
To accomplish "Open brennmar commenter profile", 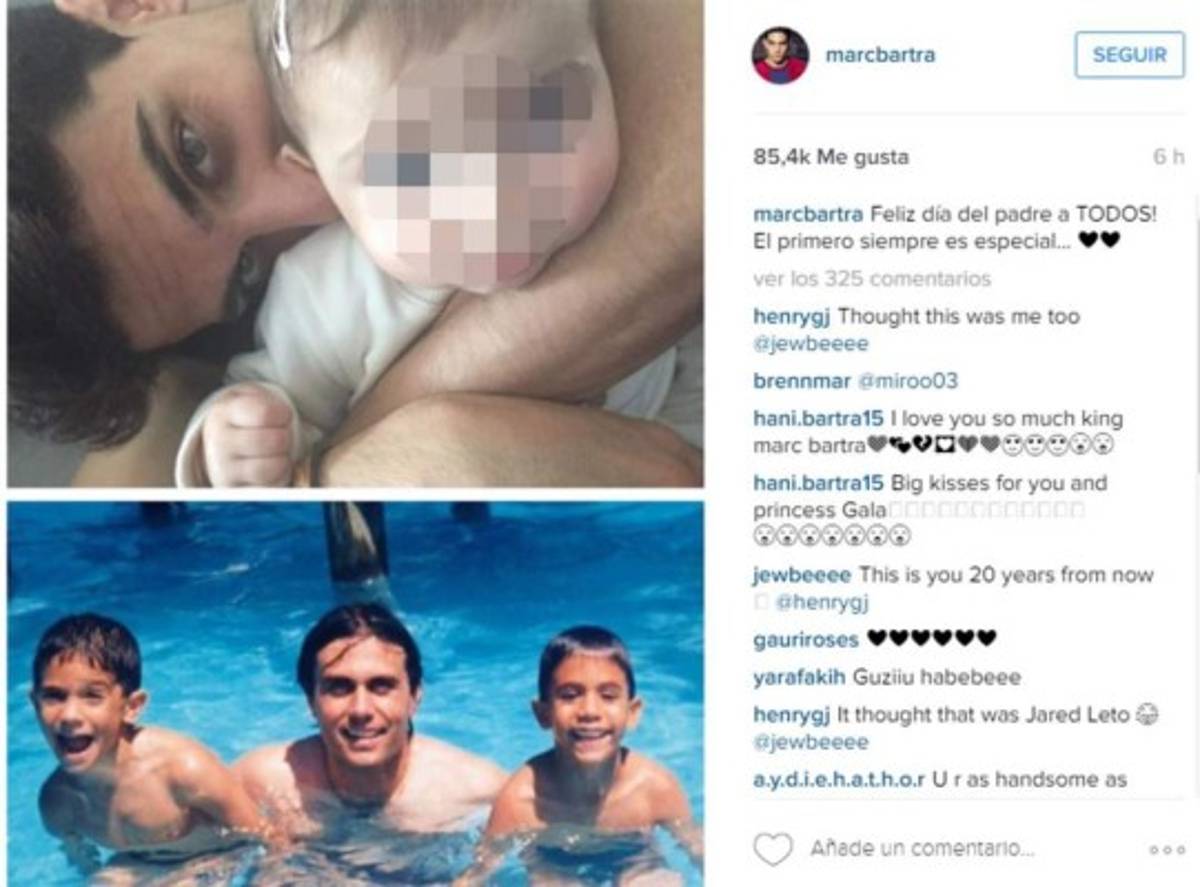I will pyautogui.click(x=802, y=381).
